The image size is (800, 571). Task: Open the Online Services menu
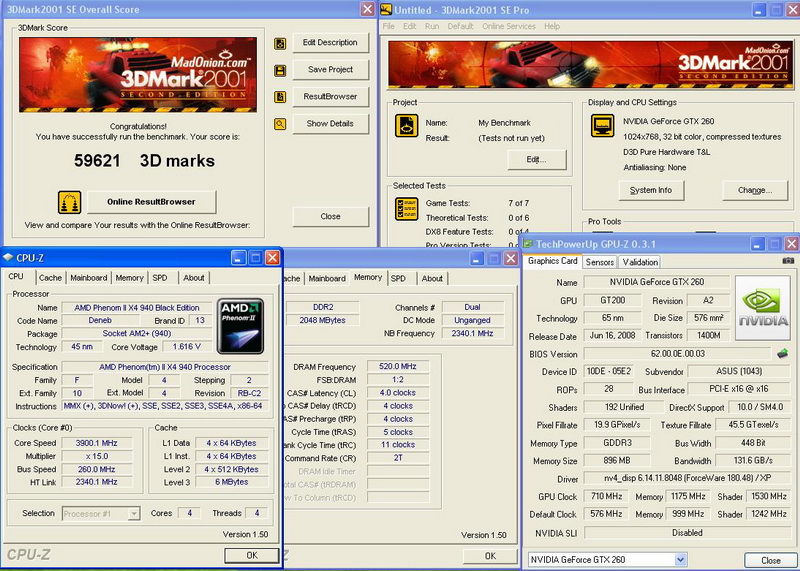click(x=508, y=26)
